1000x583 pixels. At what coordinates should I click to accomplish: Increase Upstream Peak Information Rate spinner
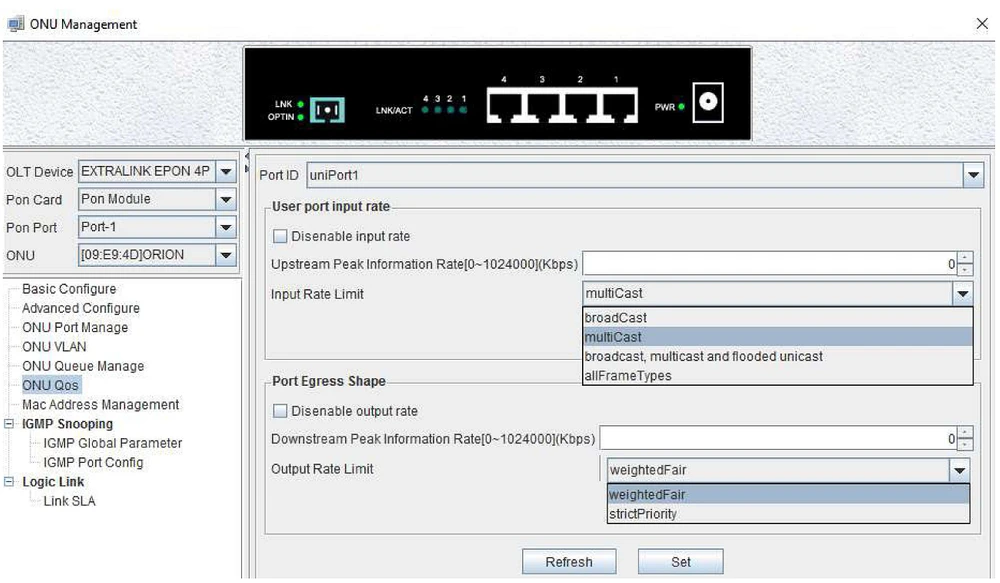pyautogui.click(x=965, y=260)
